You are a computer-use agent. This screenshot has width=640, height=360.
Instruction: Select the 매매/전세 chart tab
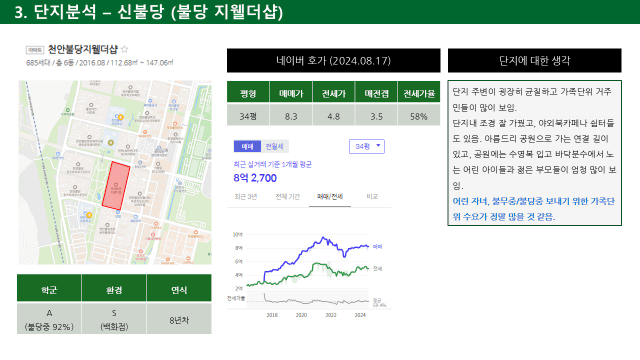(330, 197)
